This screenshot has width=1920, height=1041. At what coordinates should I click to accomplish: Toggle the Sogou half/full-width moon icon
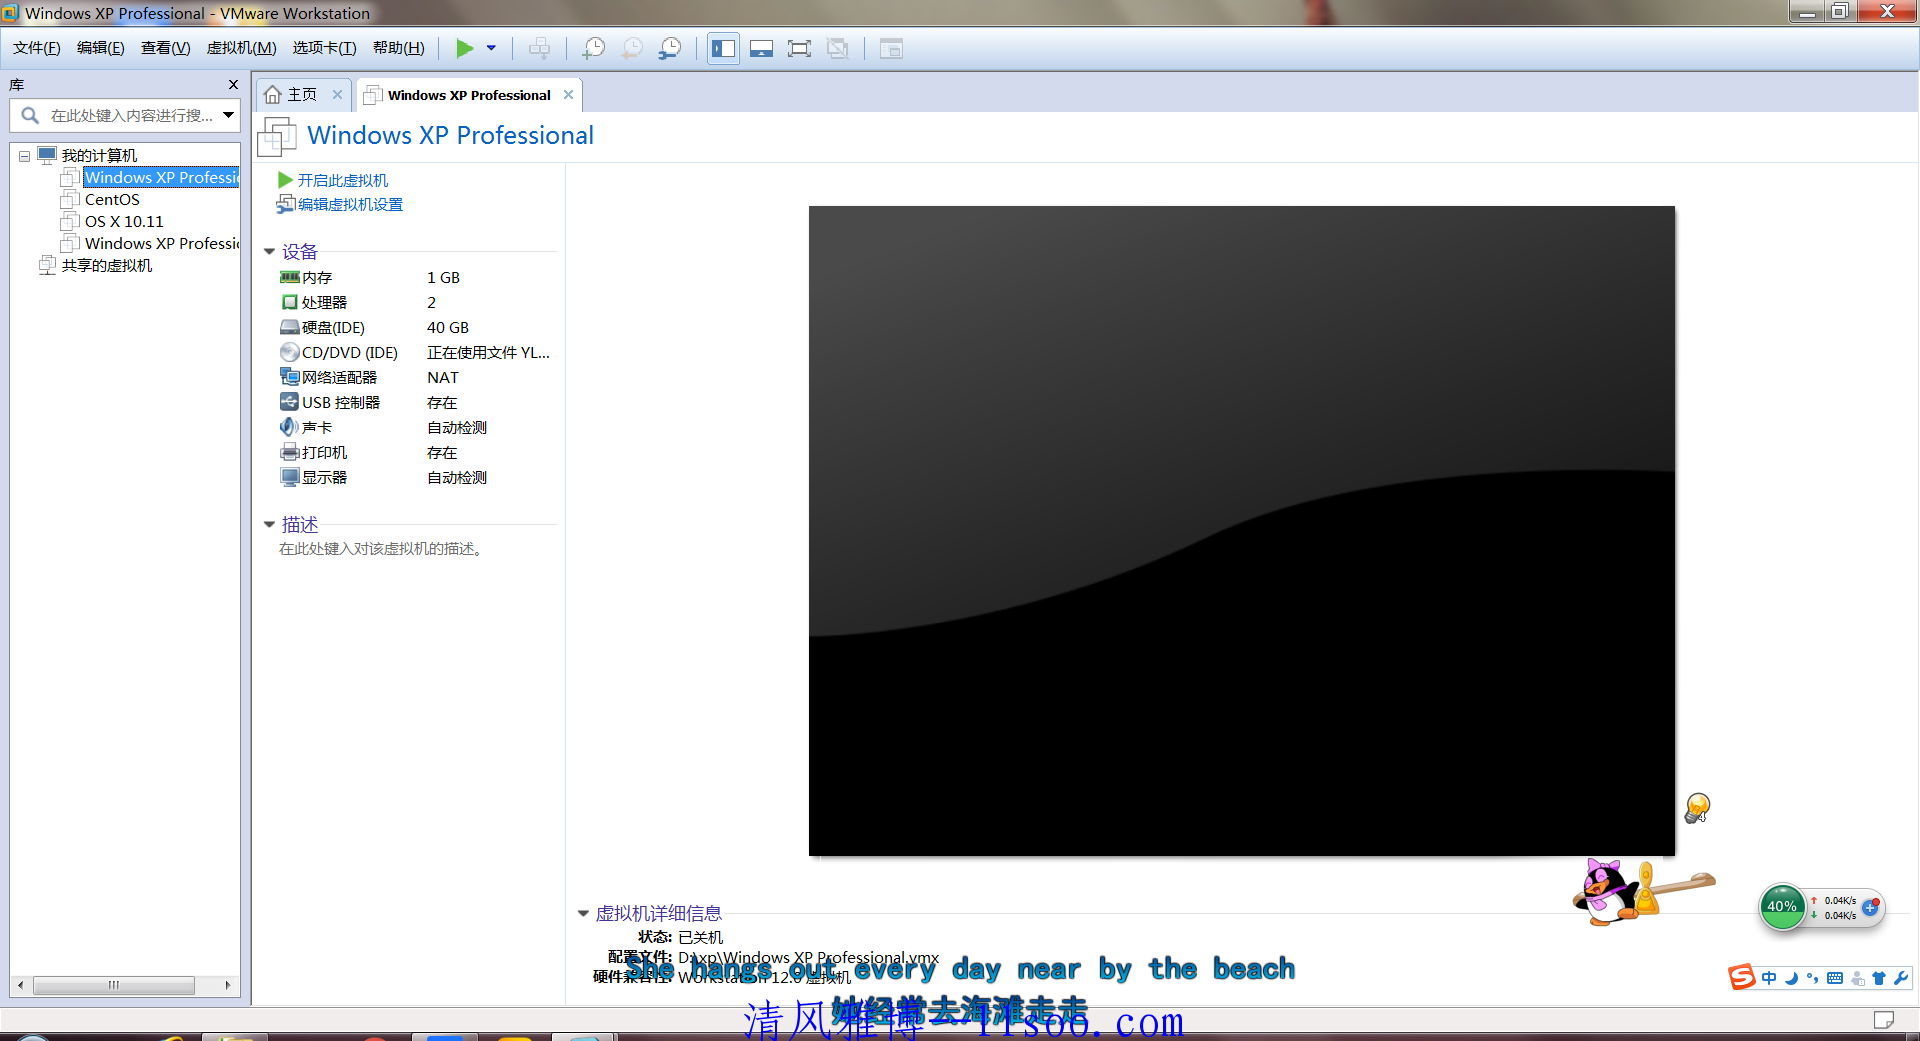click(x=1791, y=978)
